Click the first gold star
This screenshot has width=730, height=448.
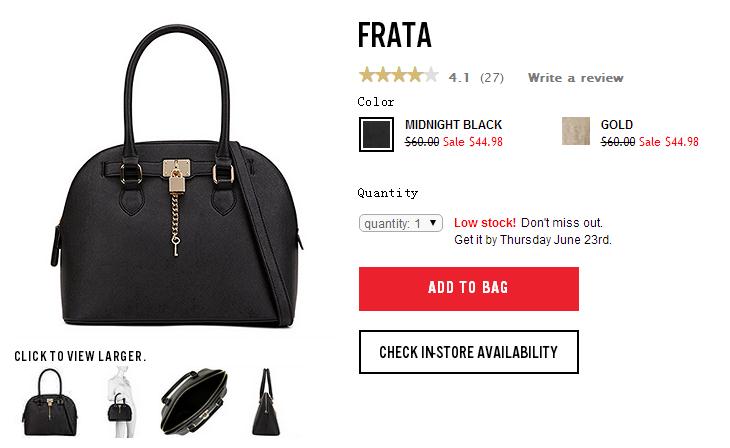point(367,75)
